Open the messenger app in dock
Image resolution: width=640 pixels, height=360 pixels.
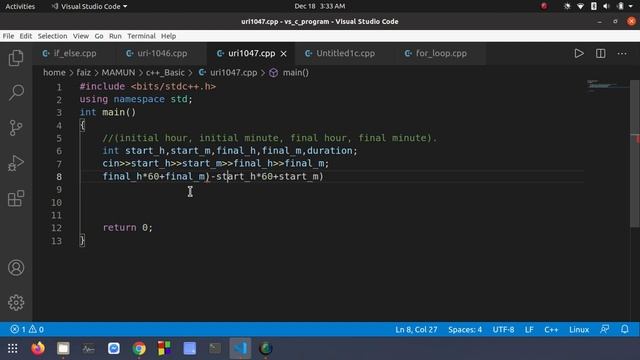tap(114, 348)
